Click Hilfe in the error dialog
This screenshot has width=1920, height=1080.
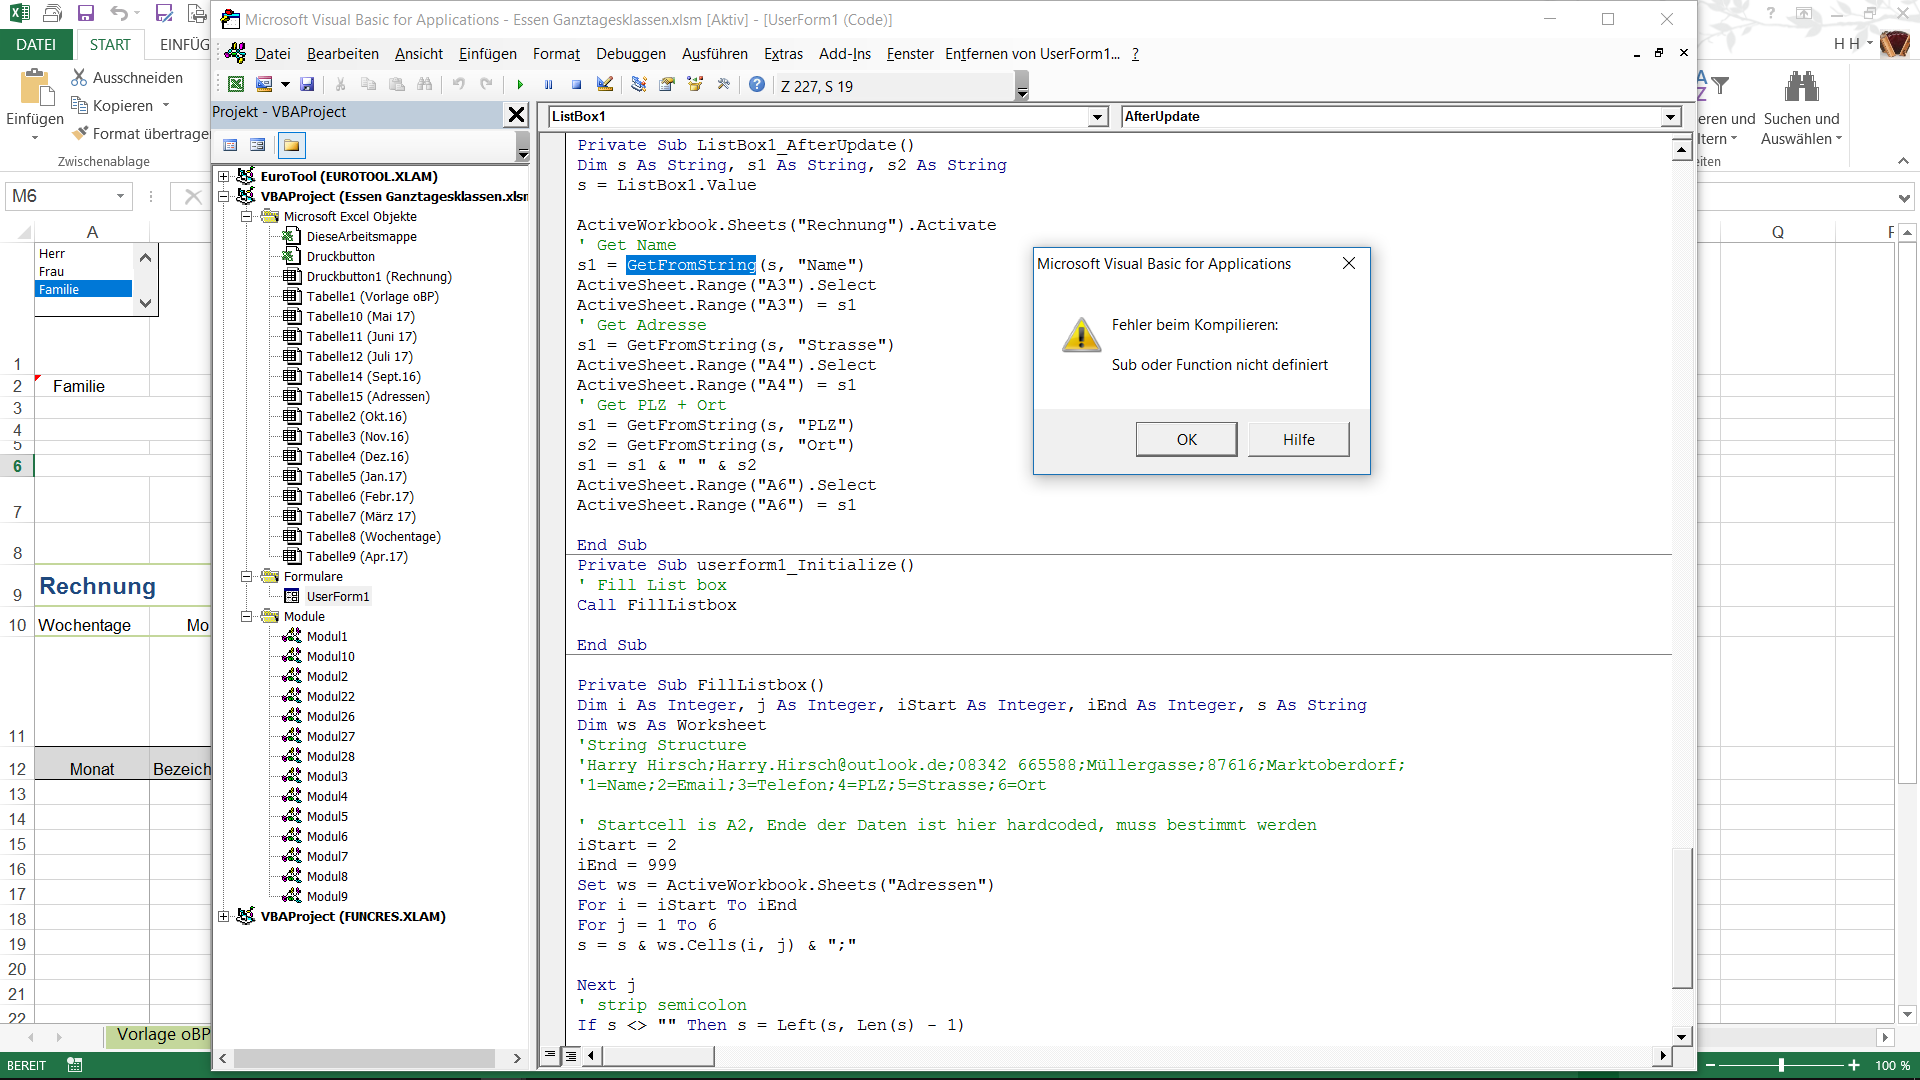coord(1298,439)
